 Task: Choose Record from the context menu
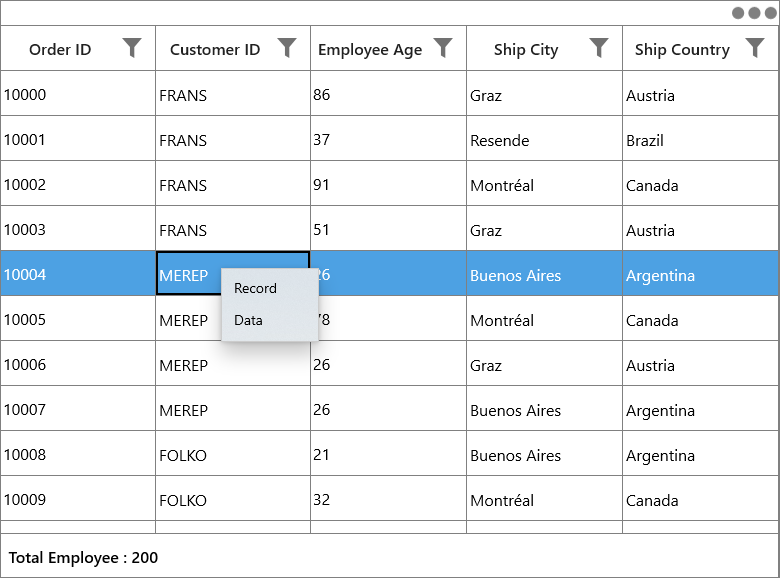270,288
